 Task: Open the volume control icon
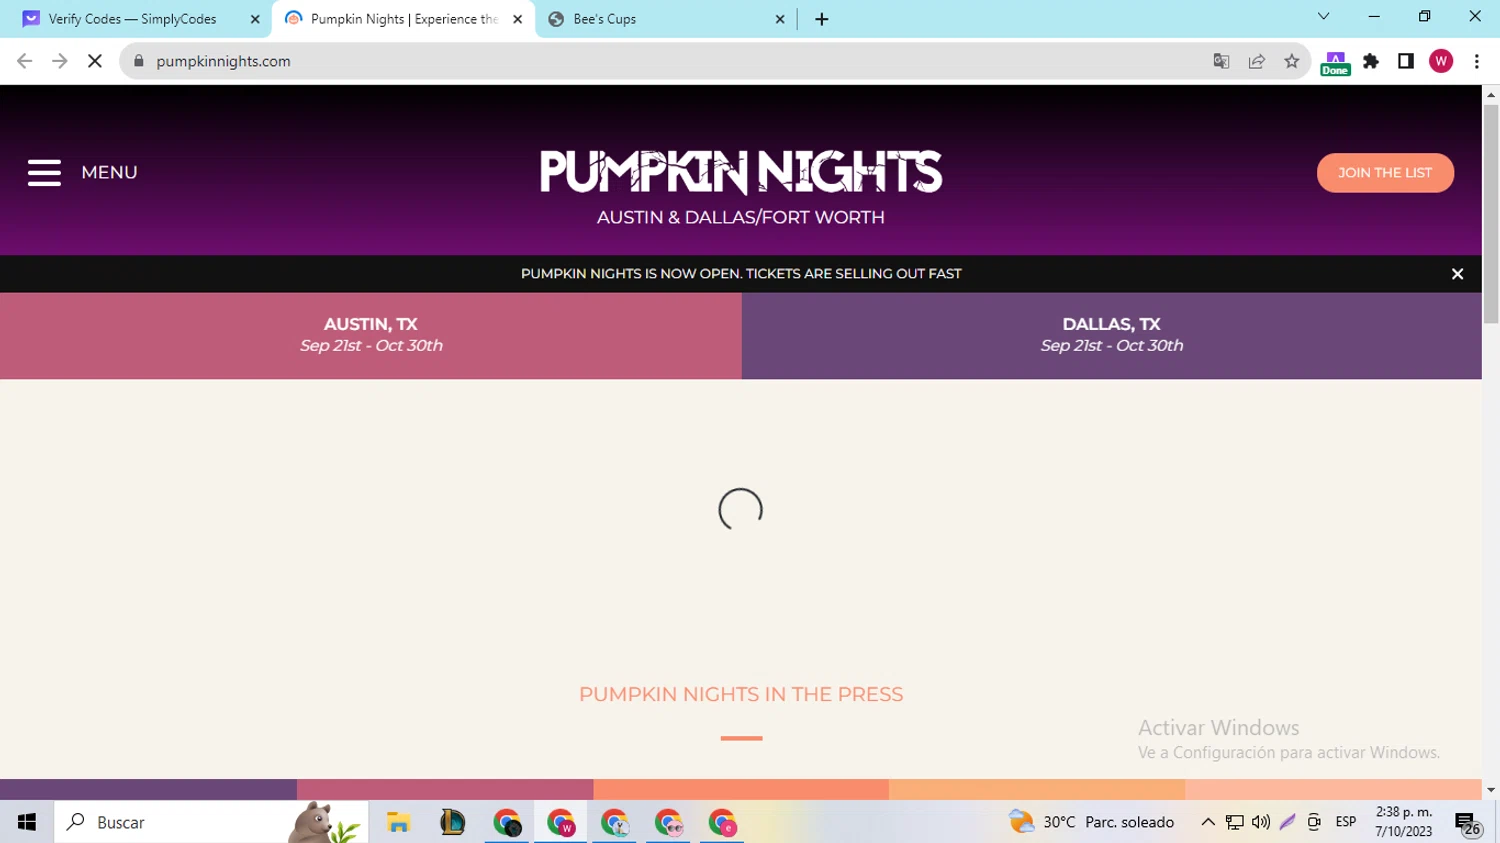click(1261, 822)
